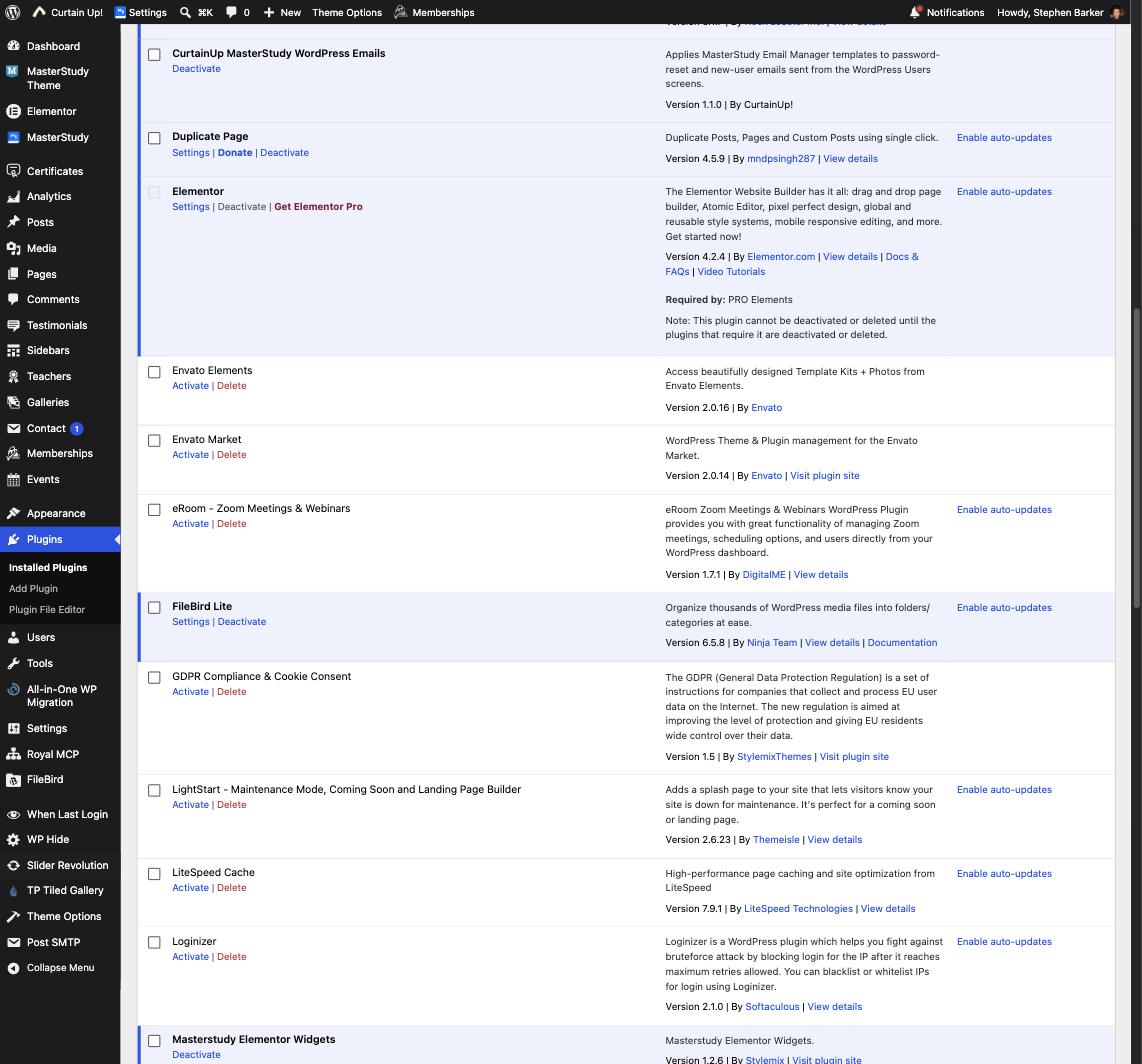1142x1064 pixels.
Task: Open the admin bar search icon
Action: [185, 12]
